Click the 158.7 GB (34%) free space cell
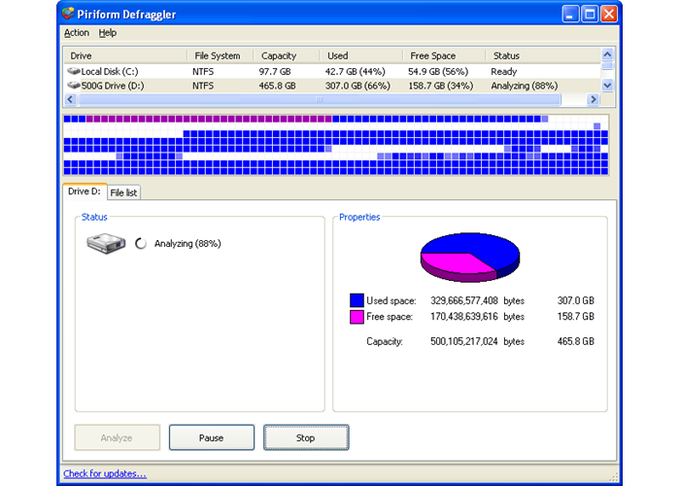 click(x=441, y=86)
